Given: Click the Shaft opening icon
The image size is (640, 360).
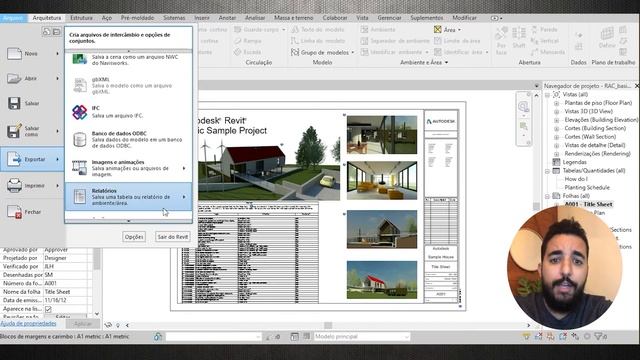Looking at the screenshot, I should (519, 33).
